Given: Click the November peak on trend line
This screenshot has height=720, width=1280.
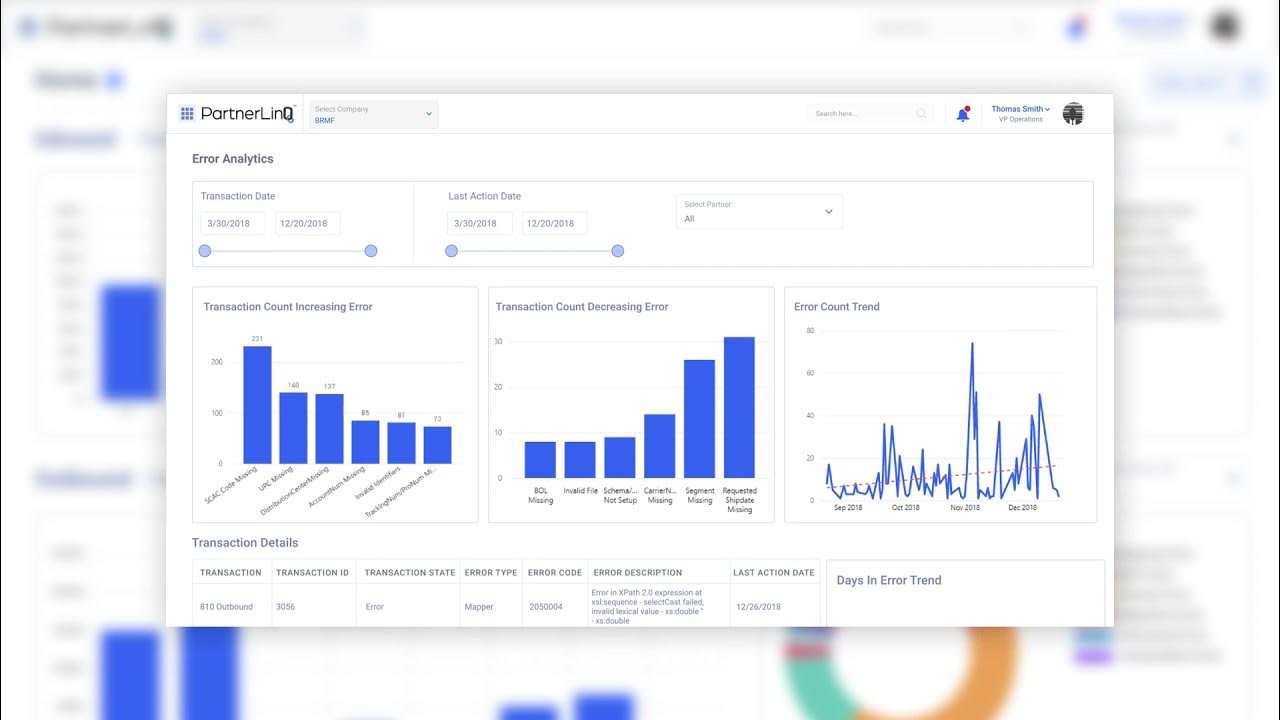Looking at the screenshot, I should [x=971, y=345].
